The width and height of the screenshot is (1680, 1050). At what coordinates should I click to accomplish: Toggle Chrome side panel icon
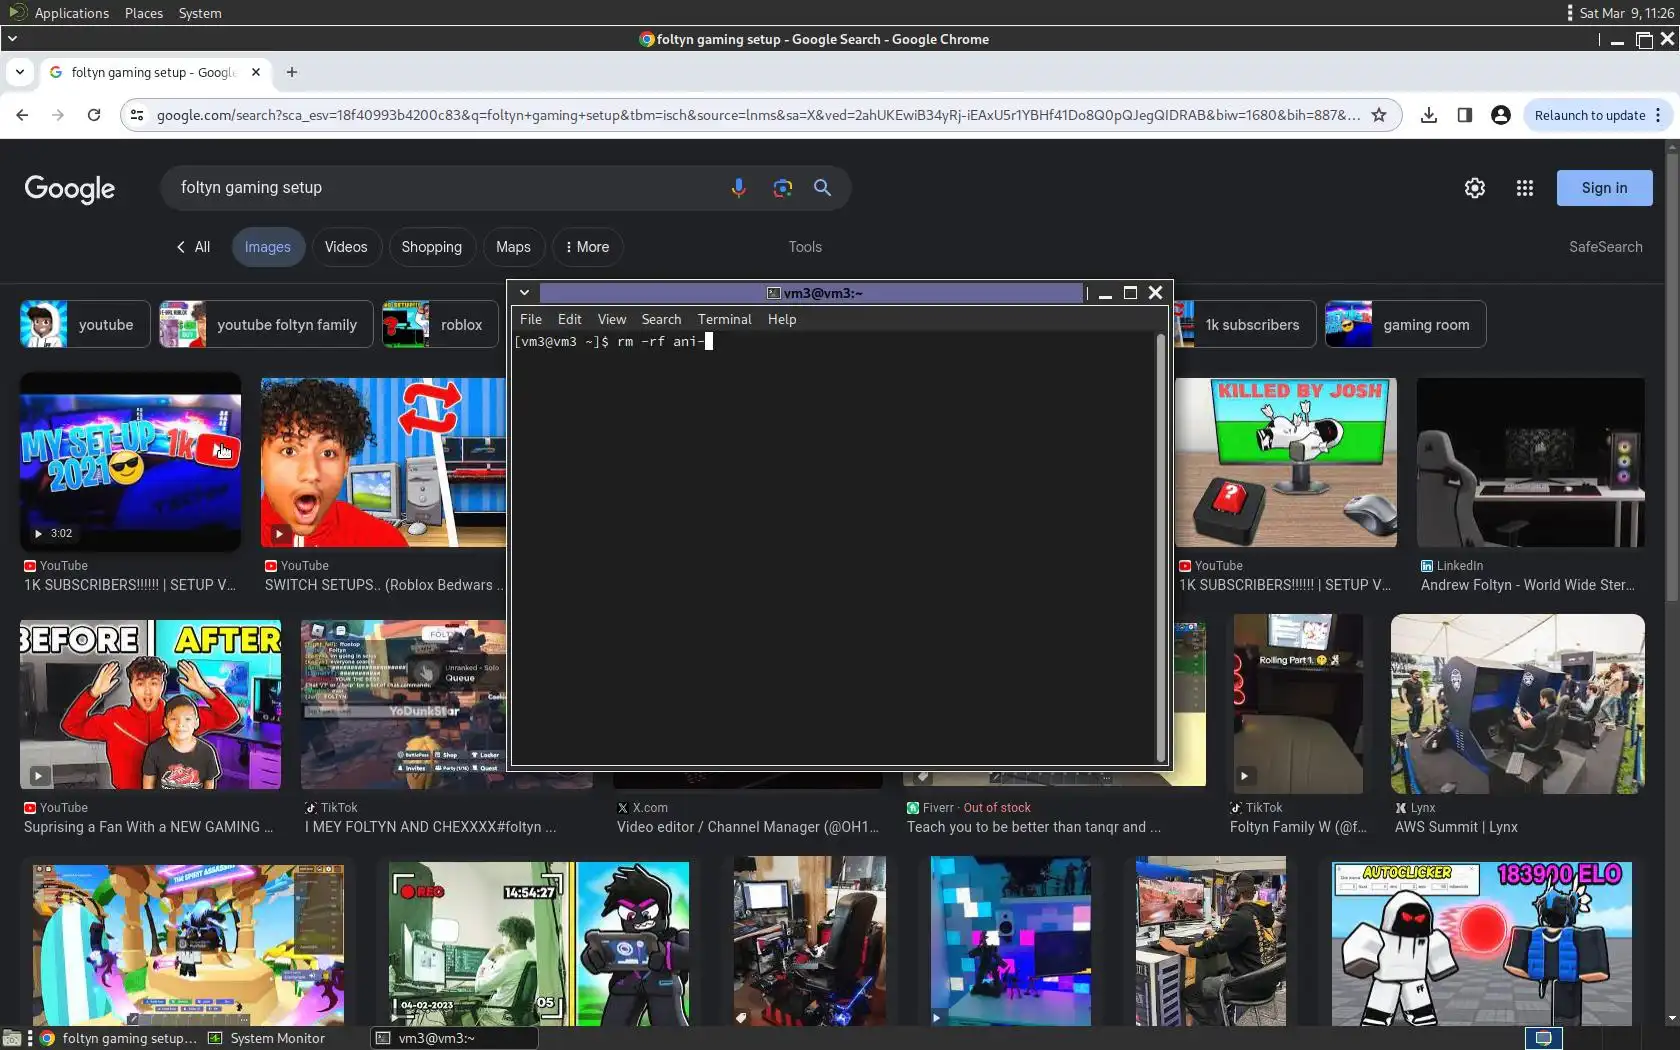[1465, 115]
